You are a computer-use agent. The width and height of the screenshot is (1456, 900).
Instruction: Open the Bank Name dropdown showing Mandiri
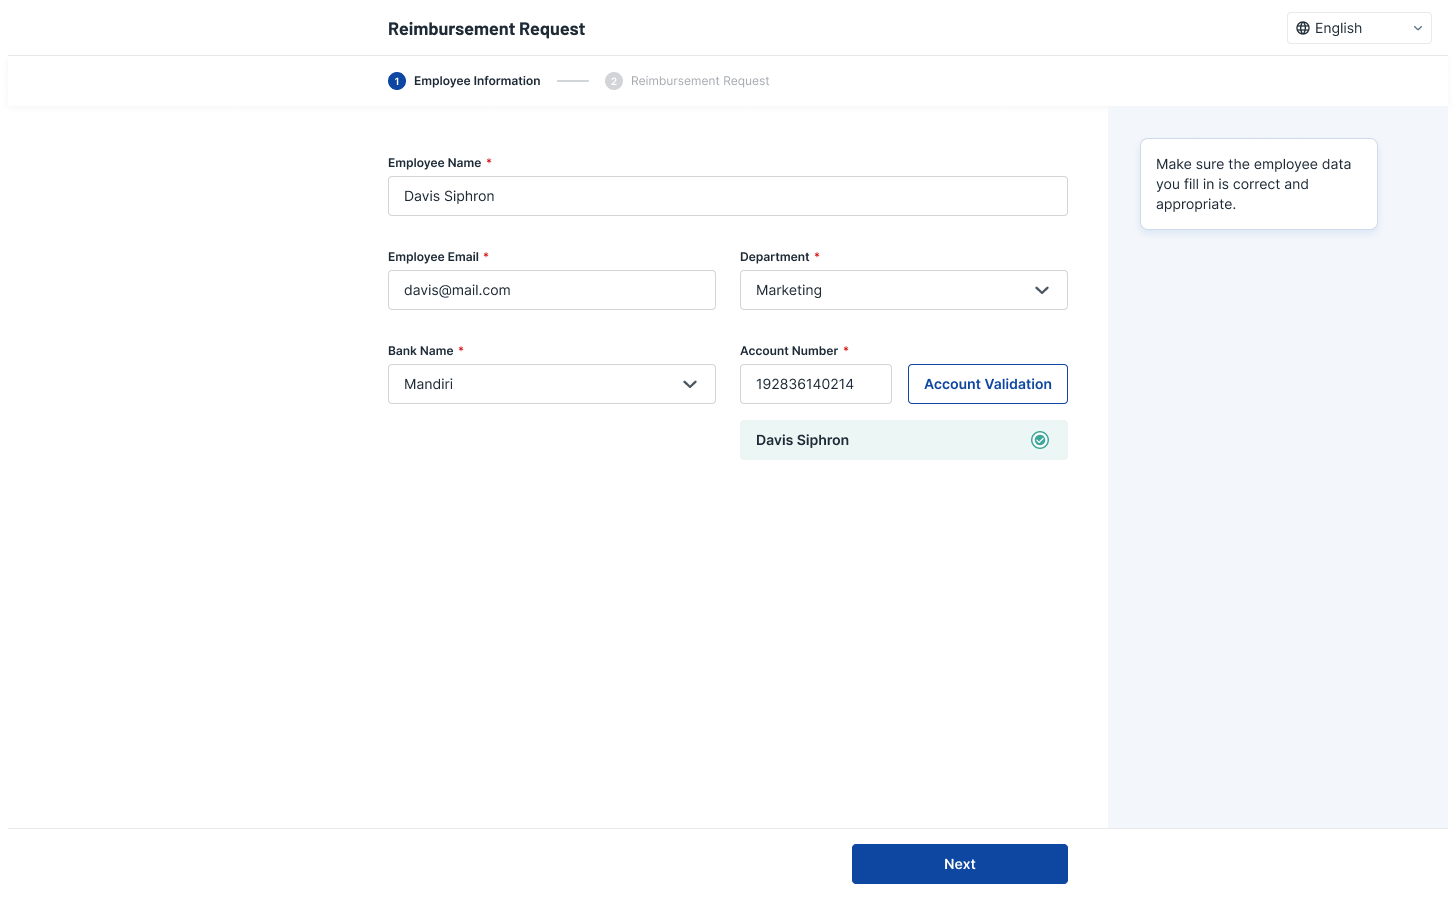pyautogui.click(x=550, y=384)
